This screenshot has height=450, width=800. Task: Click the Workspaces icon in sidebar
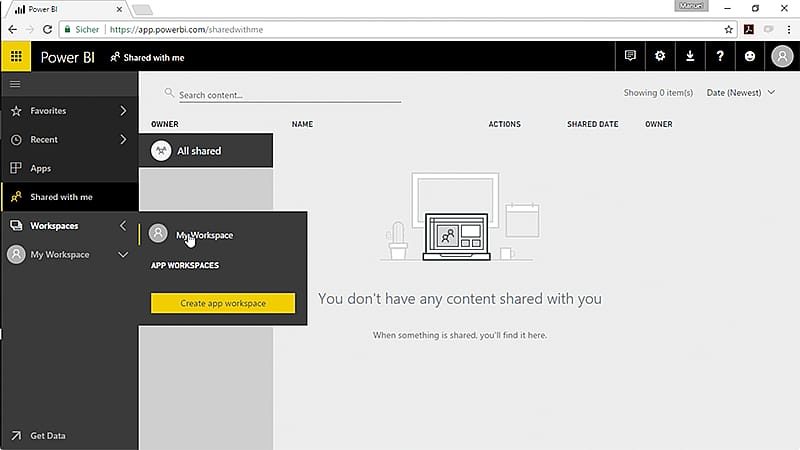16,226
